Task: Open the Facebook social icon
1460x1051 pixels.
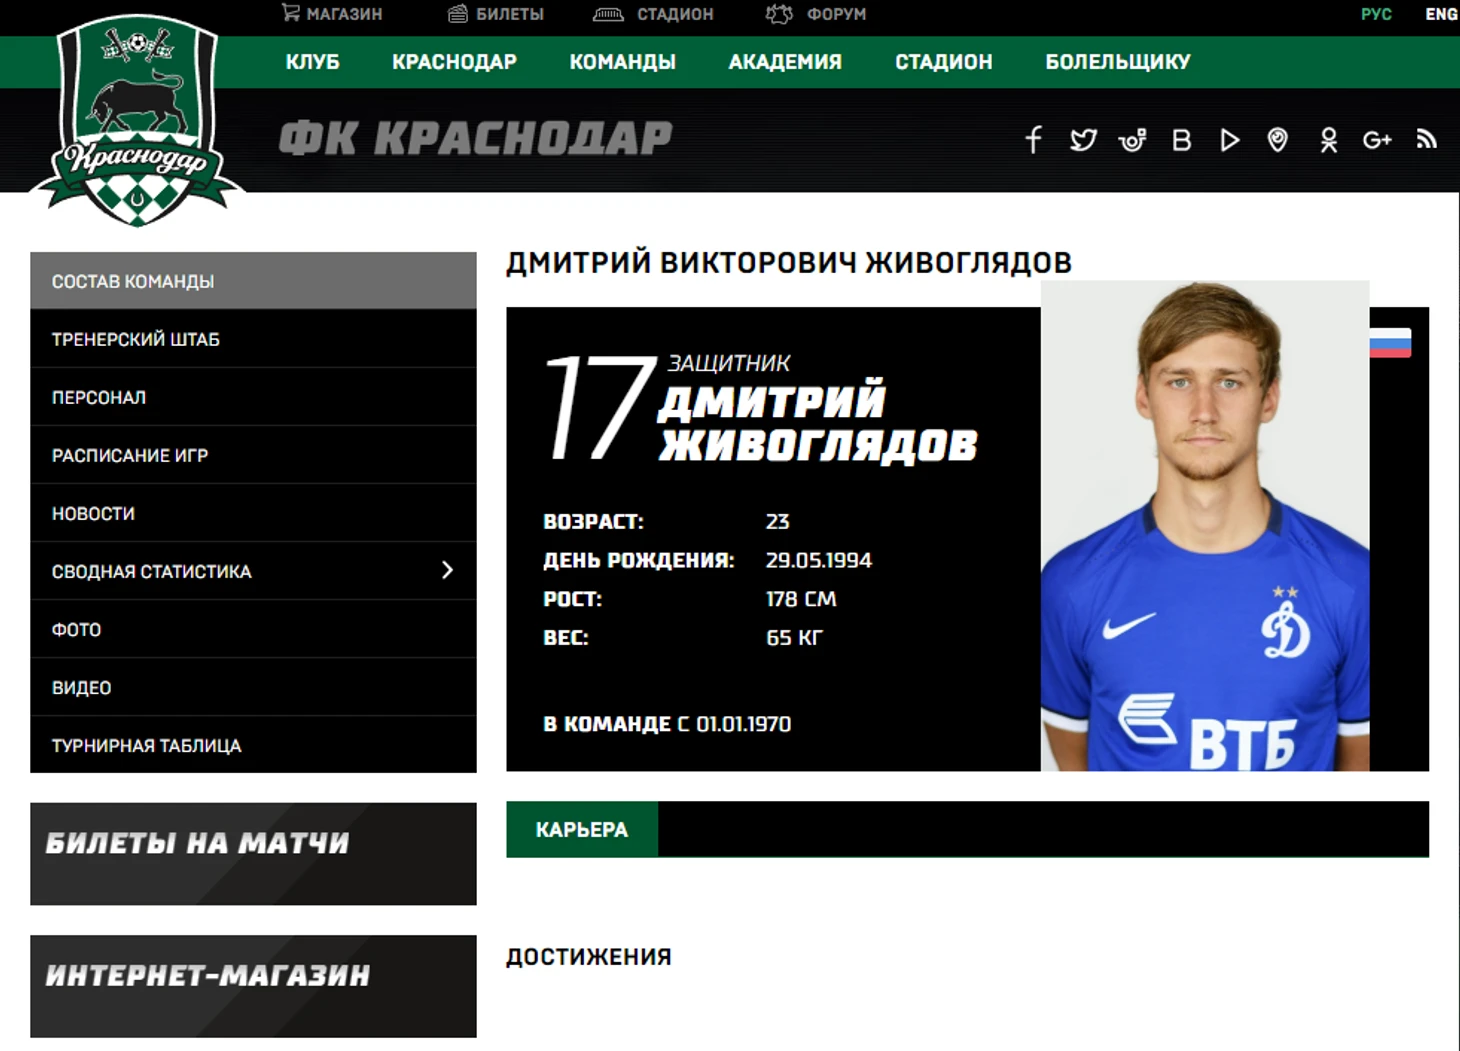Action: coord(1034,140)
